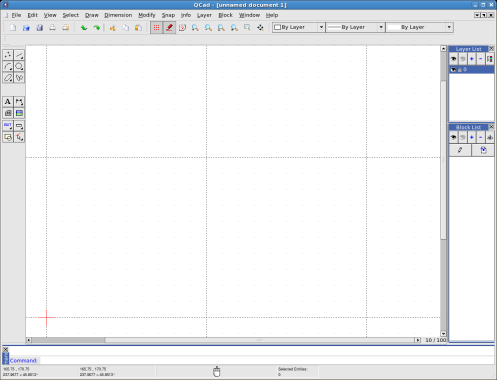The height and width of the screenshot is (380, 497).
Task: Open the Modify menu
Action: pos(147,15)
